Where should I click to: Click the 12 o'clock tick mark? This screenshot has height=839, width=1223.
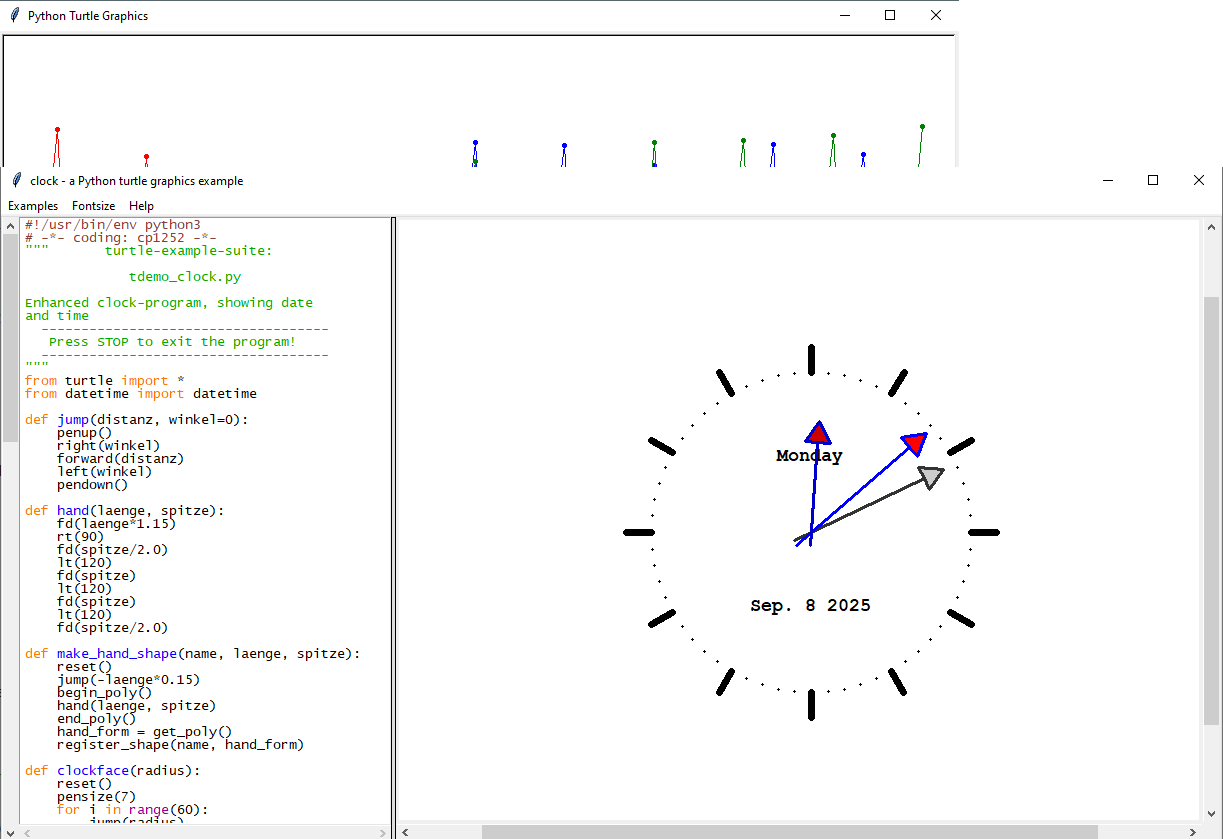coord(811,360)
